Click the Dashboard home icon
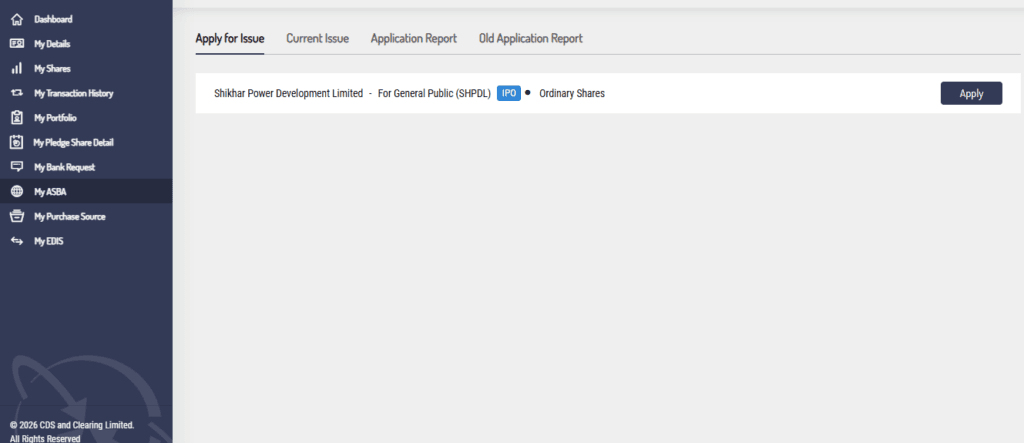The image size is (1024, 443). pyautogui.click(x=17, y=20)
